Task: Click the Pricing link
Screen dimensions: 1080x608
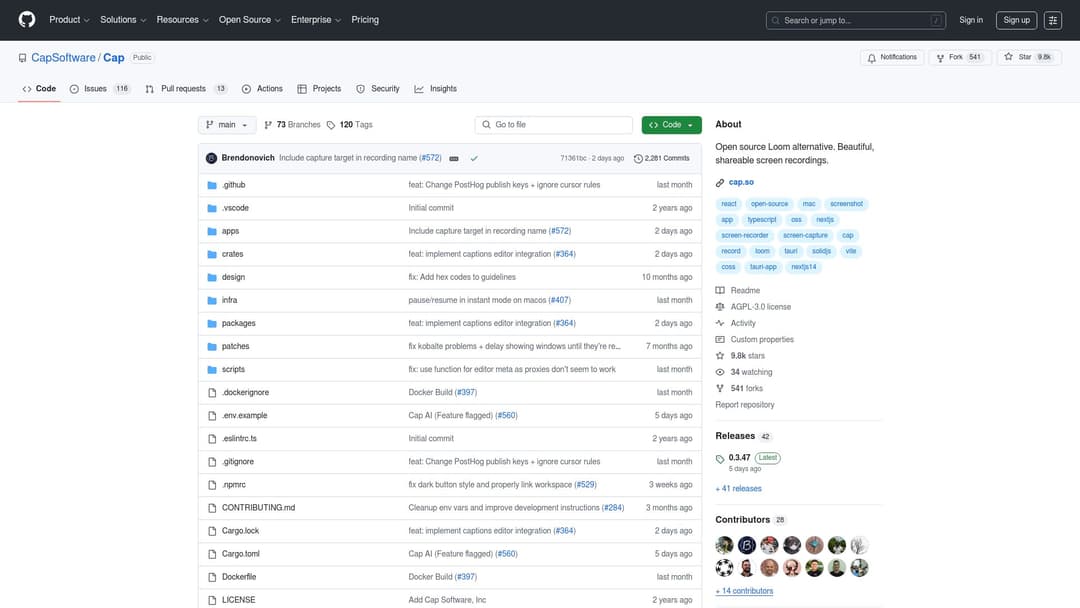Action: [365, 20]
